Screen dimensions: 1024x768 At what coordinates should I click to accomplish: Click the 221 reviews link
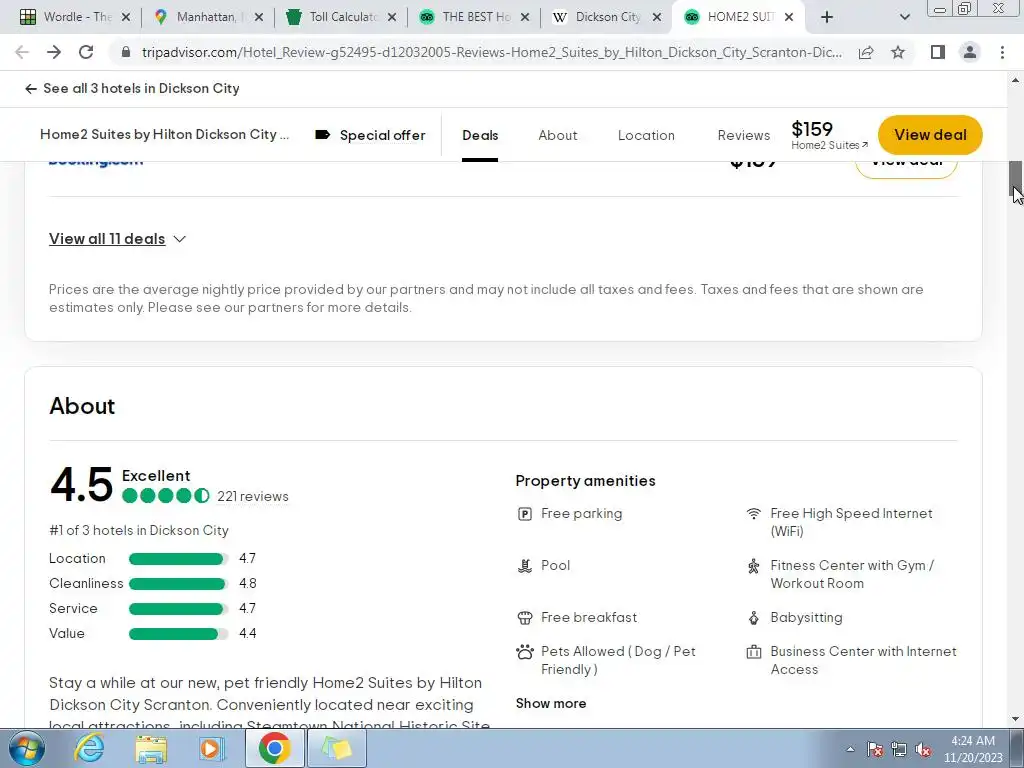click(253, 496)
